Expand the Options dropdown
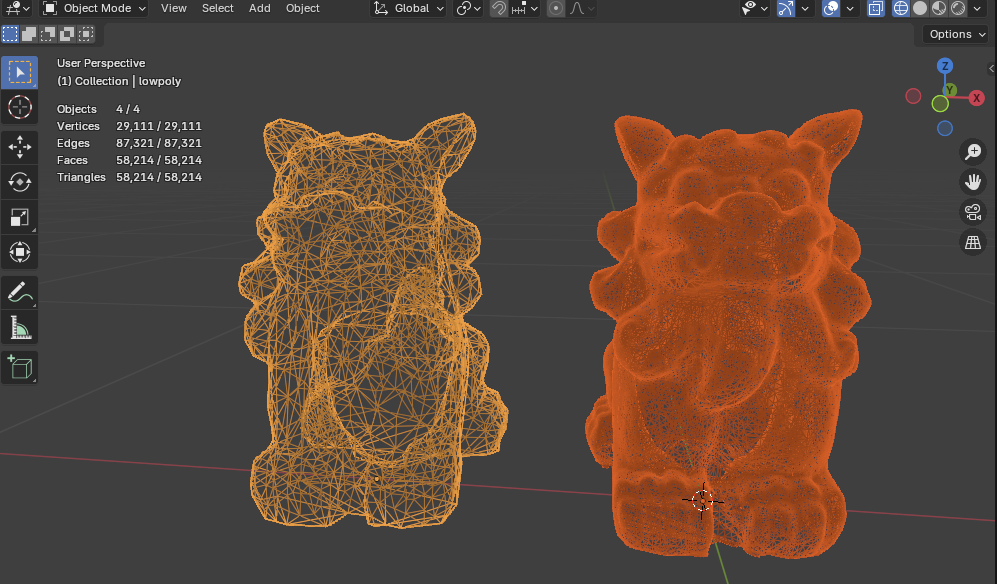This screenshot has width=997, height=584. (x=956, y=34)
